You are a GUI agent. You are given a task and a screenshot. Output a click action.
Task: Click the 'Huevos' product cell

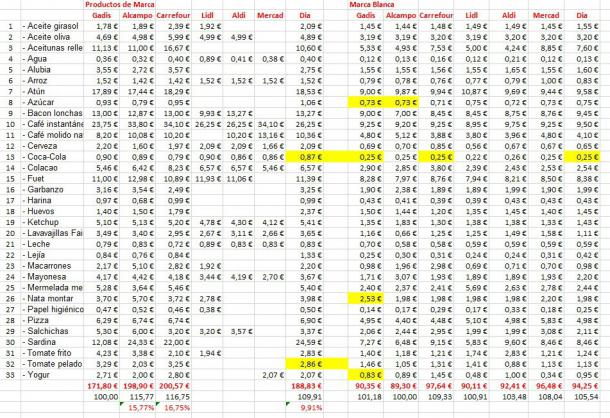point(52,211)
